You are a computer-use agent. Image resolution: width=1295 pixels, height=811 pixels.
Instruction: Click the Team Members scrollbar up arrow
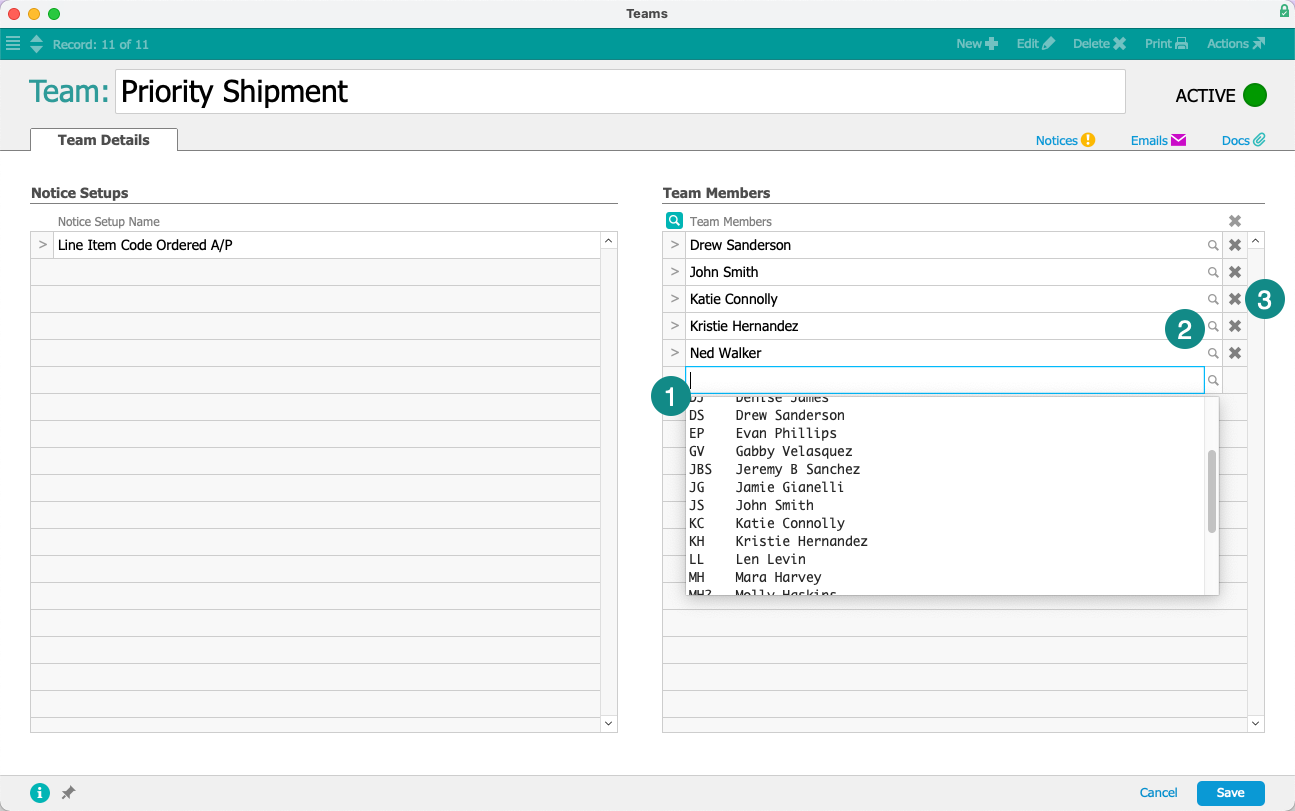(x=1256, y=241)
